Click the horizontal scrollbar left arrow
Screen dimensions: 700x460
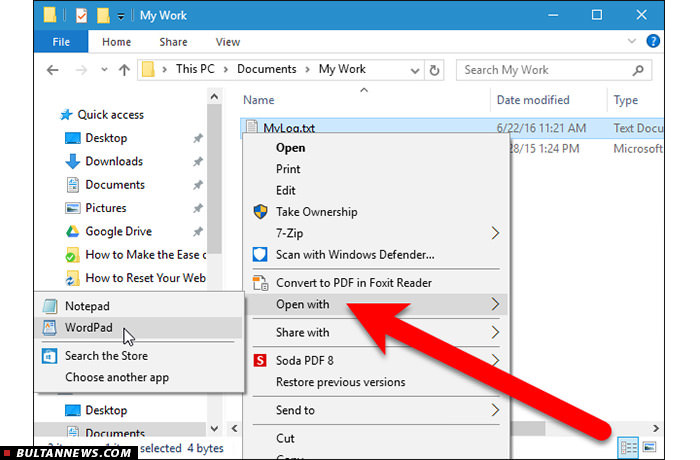[234, 428]
